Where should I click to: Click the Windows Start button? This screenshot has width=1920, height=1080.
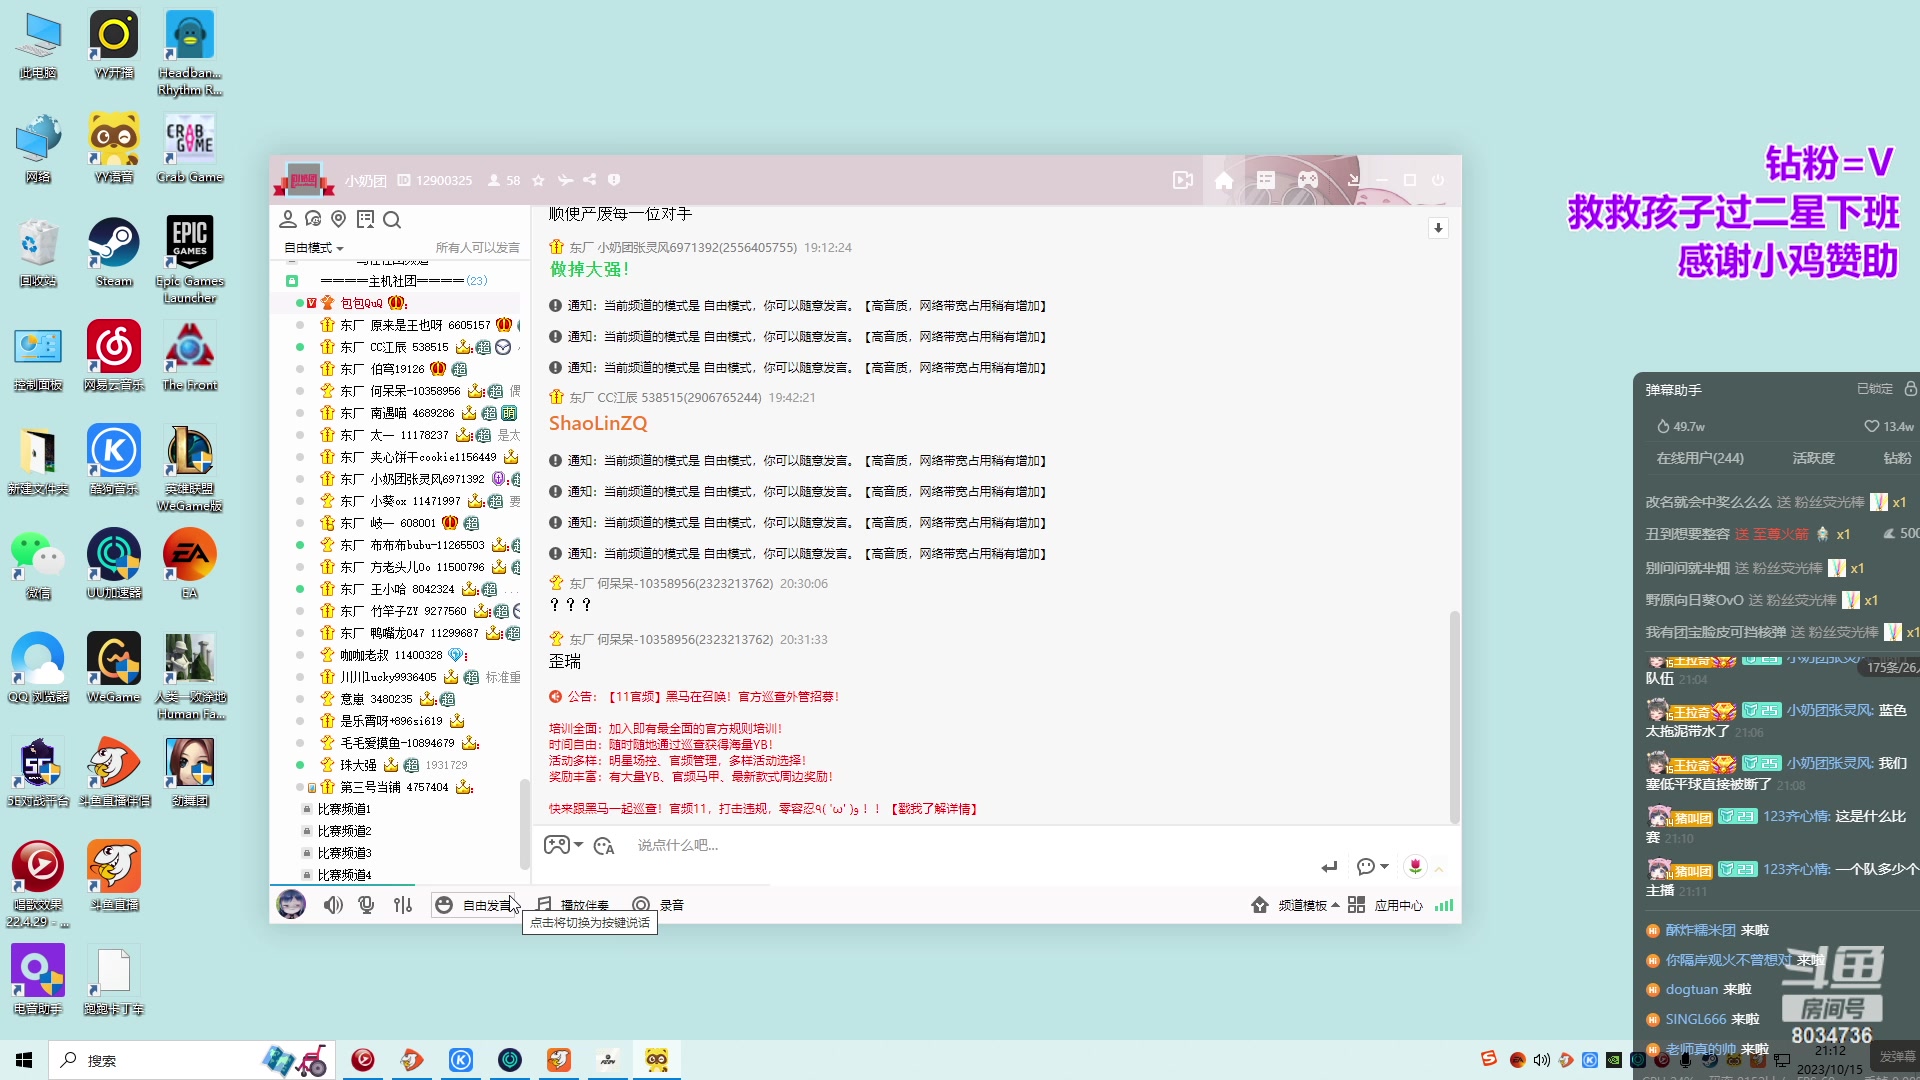(x=24, y=1060)
